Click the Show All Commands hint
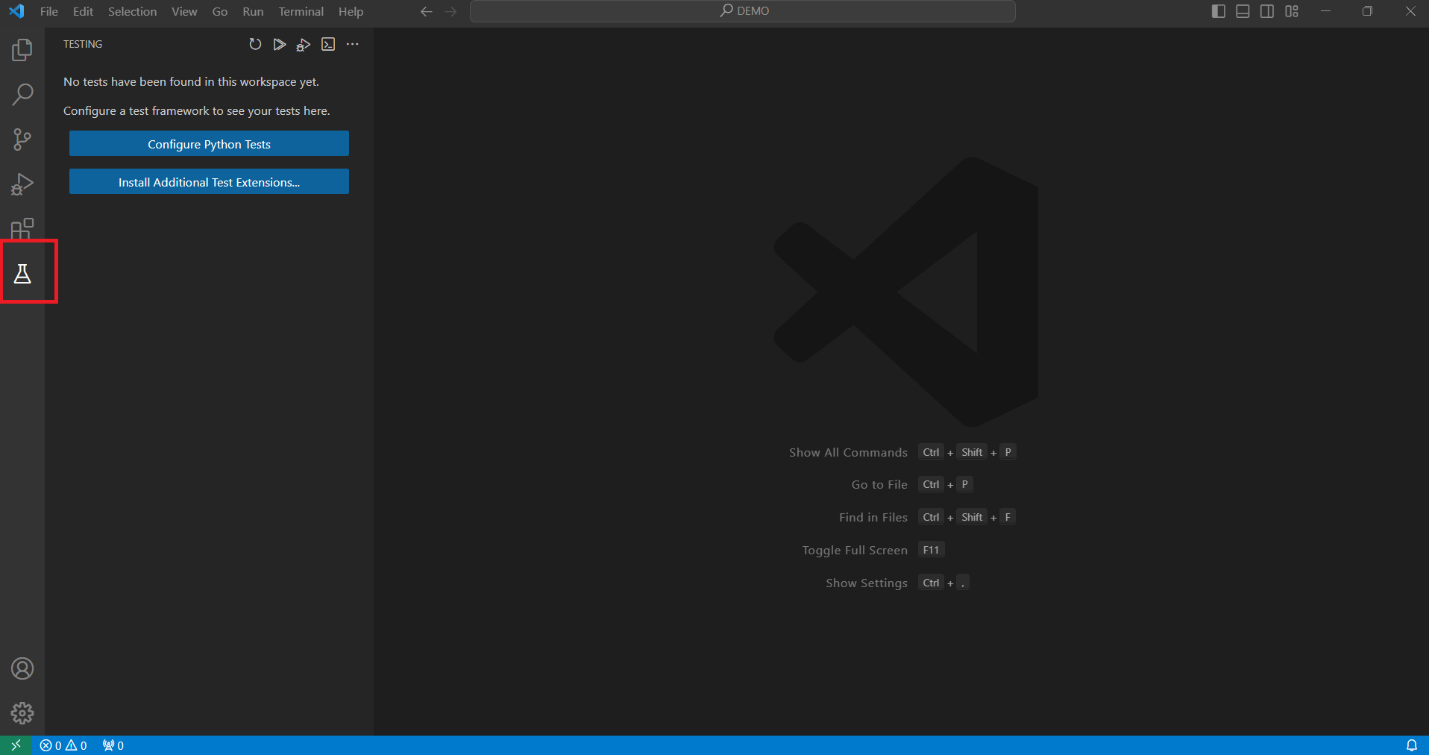 [848, 452]
